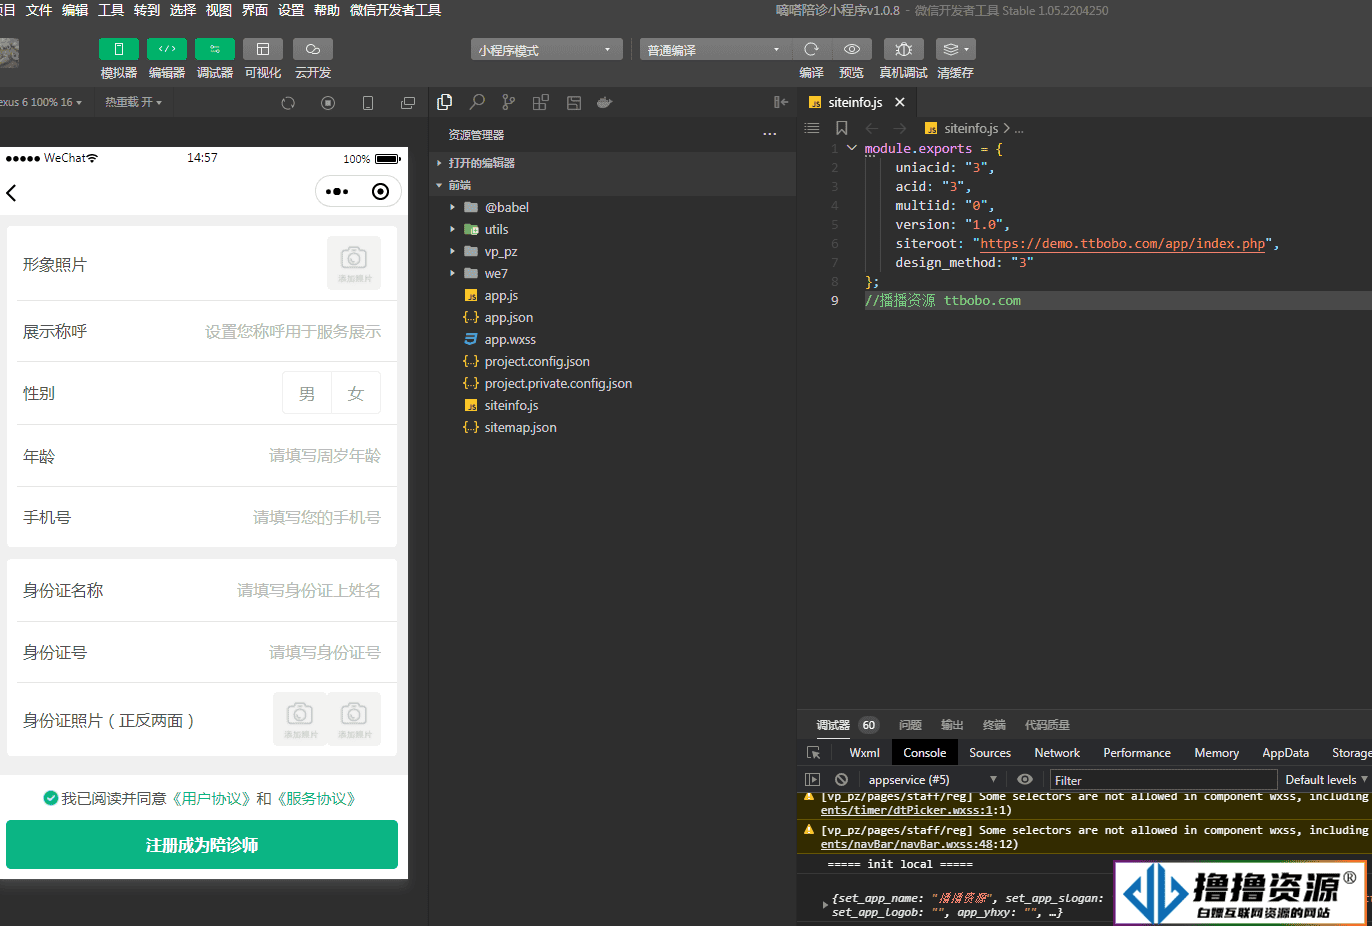Open resource manager more options (…)

point(769,134)
